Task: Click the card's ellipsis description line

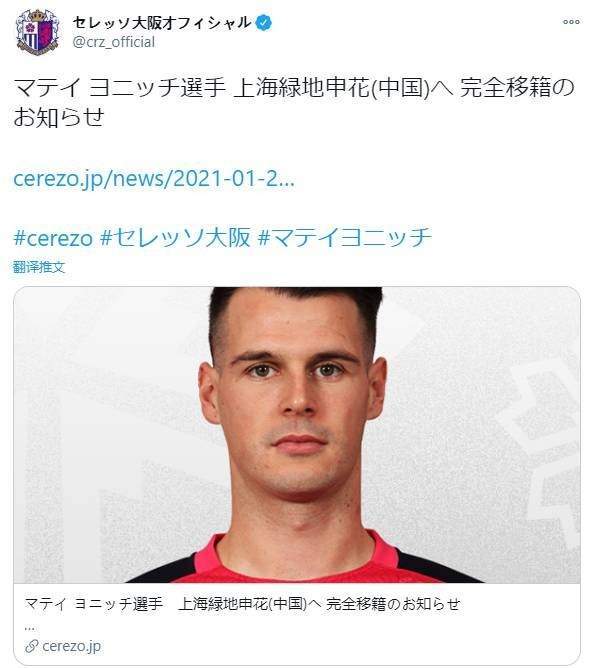Action: (x=29, y=627)
